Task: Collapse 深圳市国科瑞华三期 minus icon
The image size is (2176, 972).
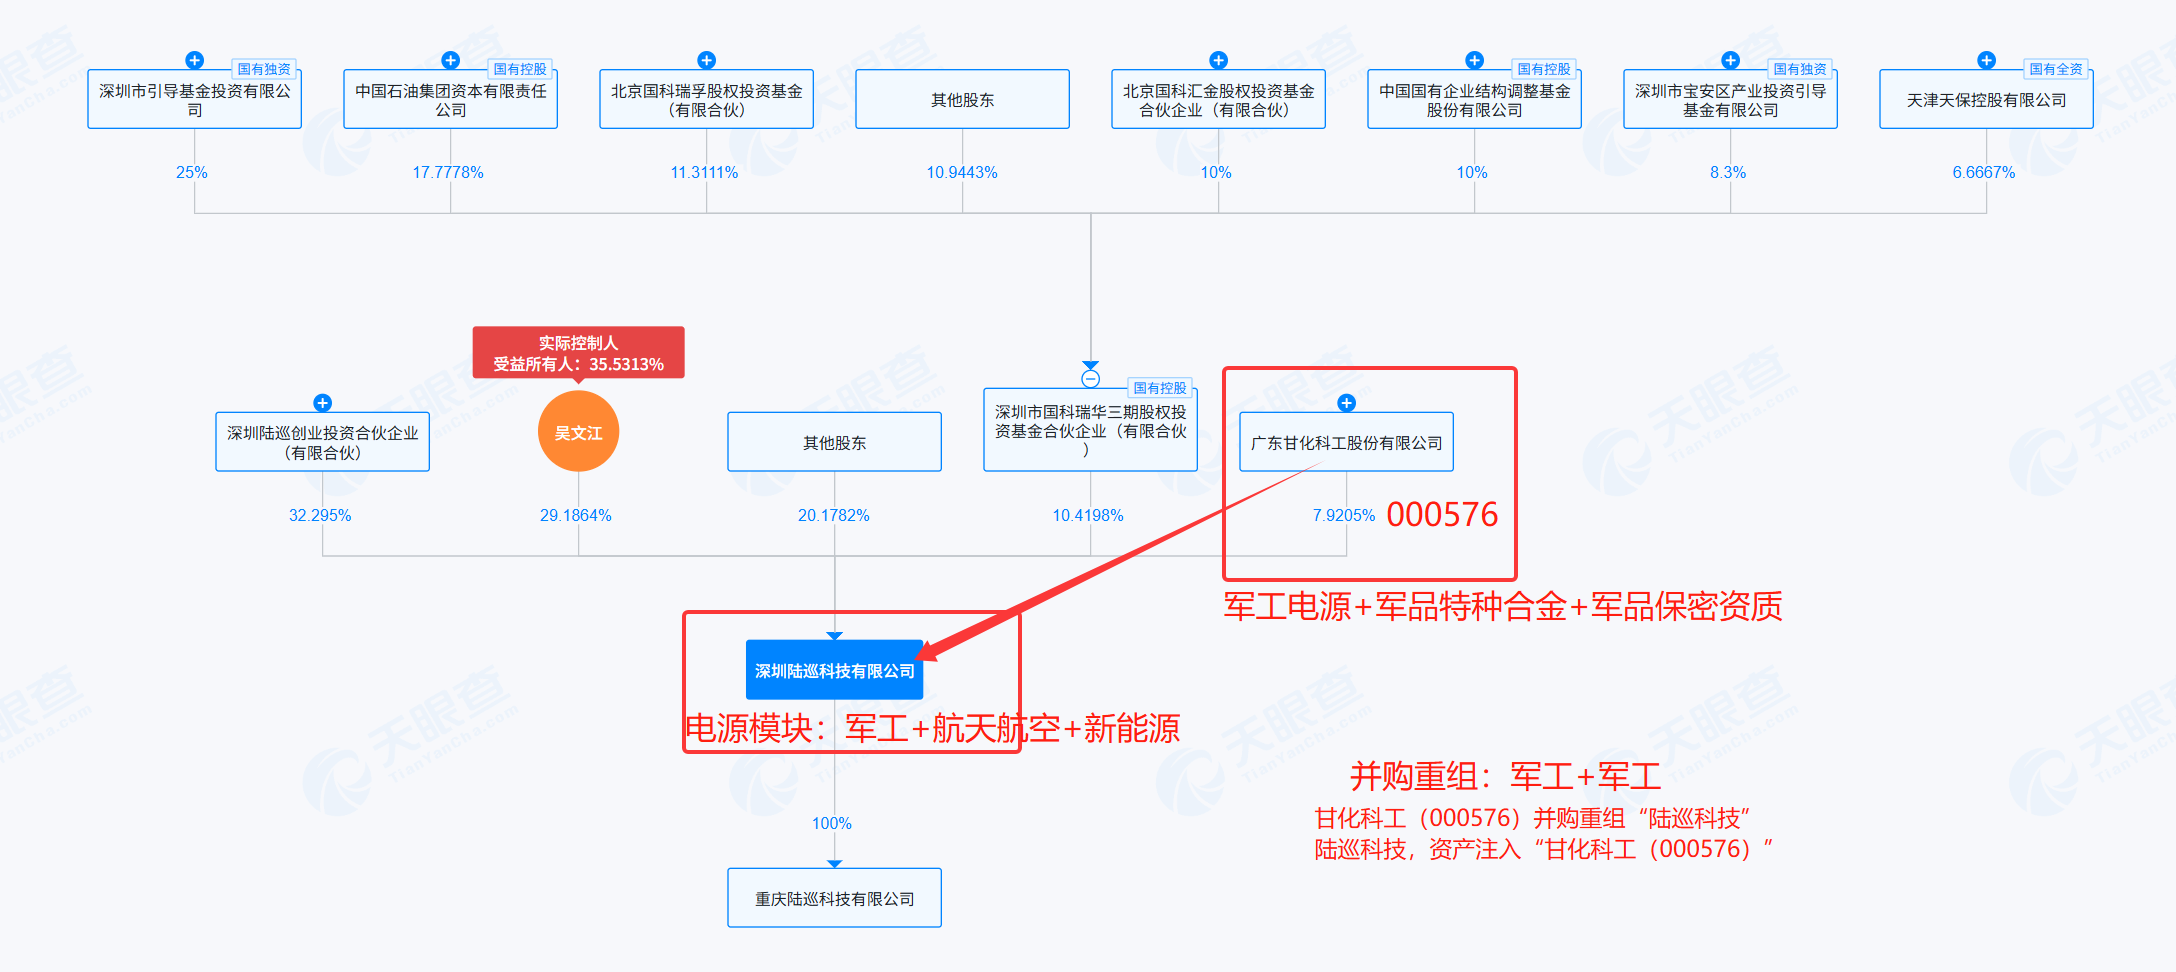Action: (x=1091, y=379)
